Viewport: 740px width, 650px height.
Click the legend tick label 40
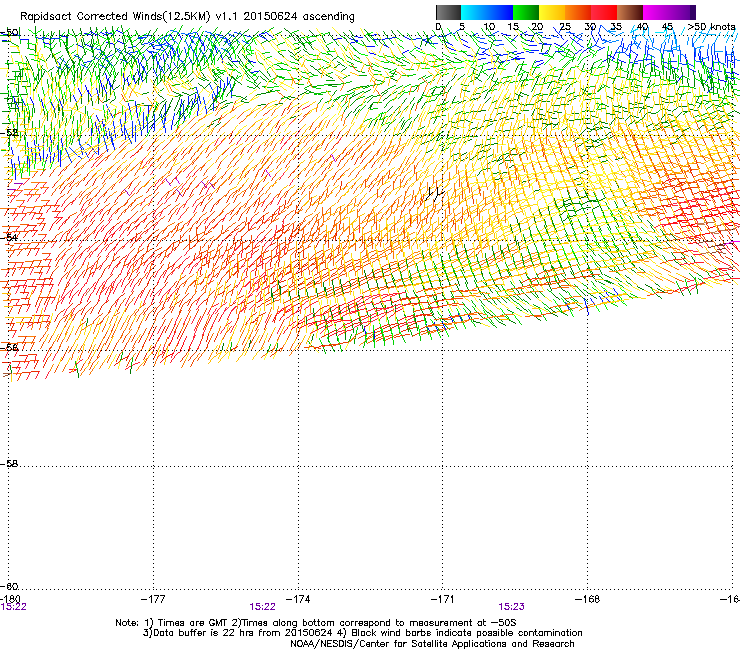coord(642,27)
